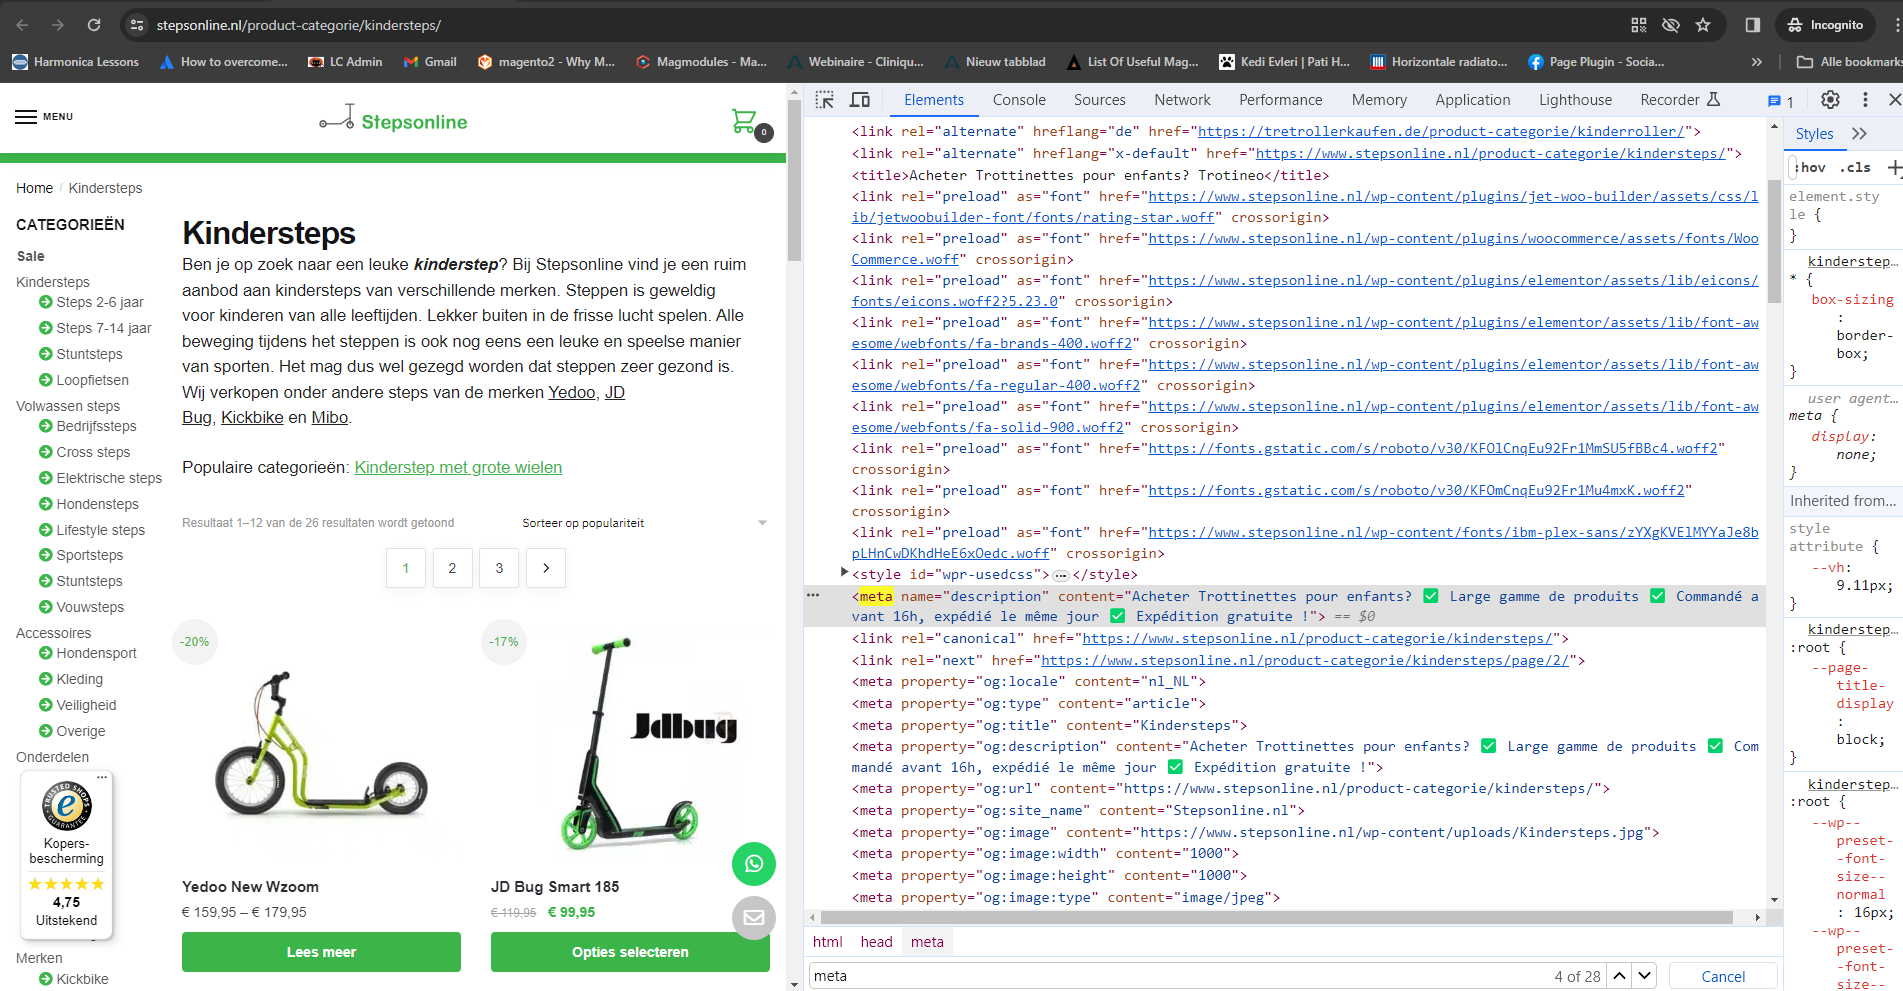This screenshot has height=991, width=1903.
Task: Open Kinderstep met grote wielen link
Action: (x=458, y=467)
